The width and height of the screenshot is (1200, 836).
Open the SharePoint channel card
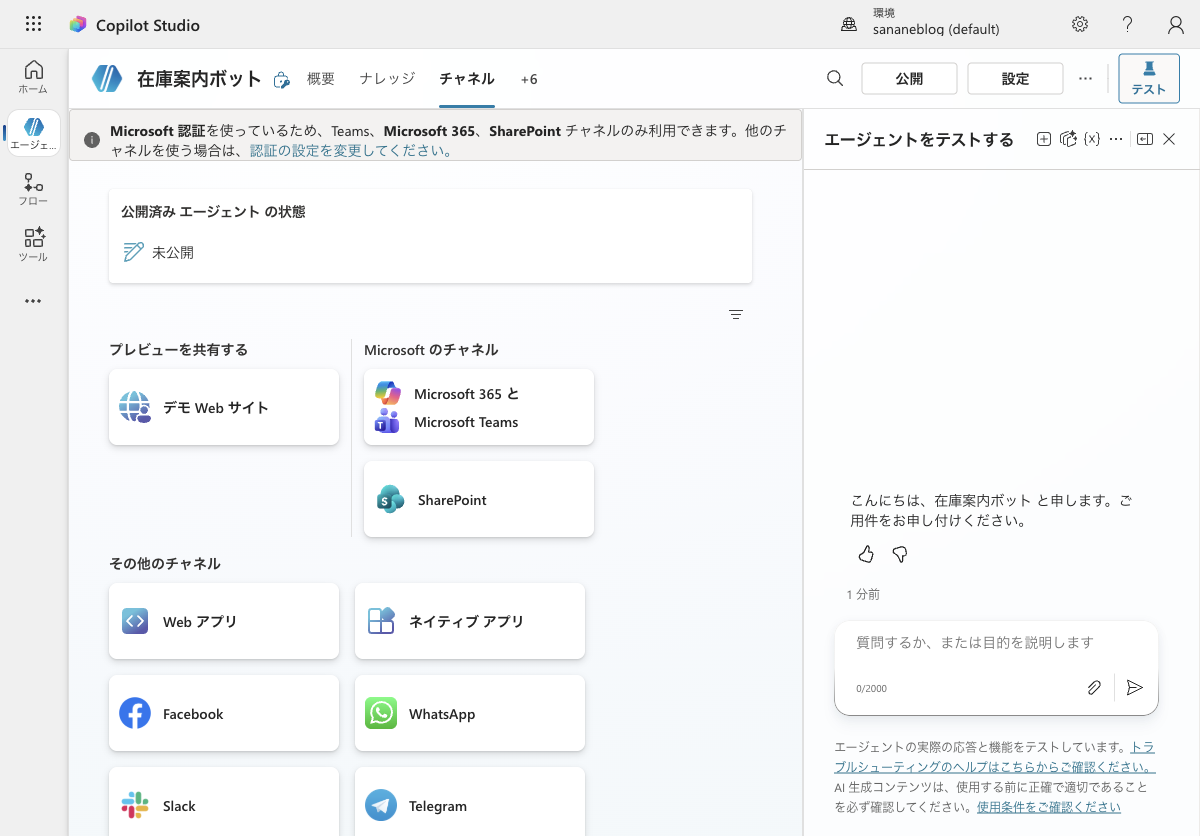(479, 499)
